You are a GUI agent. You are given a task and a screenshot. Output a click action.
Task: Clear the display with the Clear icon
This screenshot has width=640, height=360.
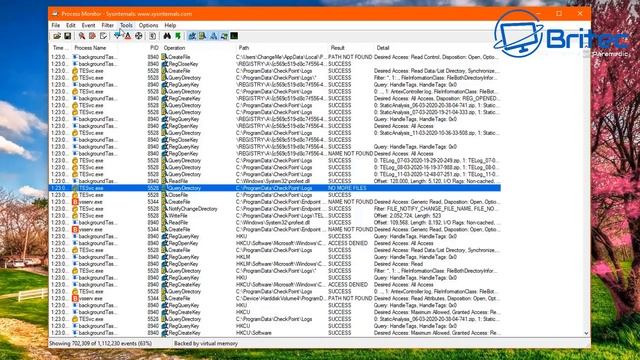103,36
